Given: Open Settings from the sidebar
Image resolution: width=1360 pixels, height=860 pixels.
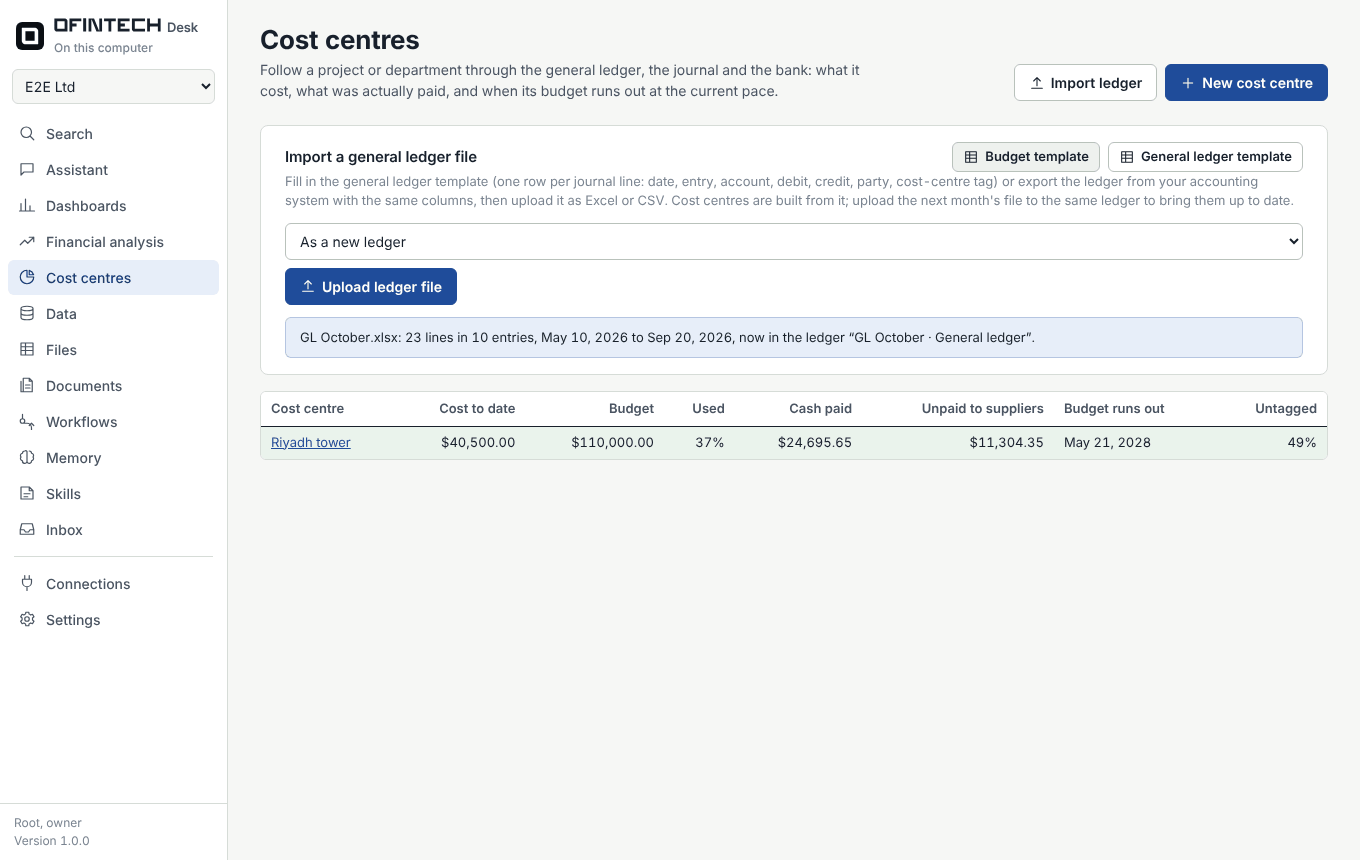Looking at the screenshot, I should (x=113, y=620).
